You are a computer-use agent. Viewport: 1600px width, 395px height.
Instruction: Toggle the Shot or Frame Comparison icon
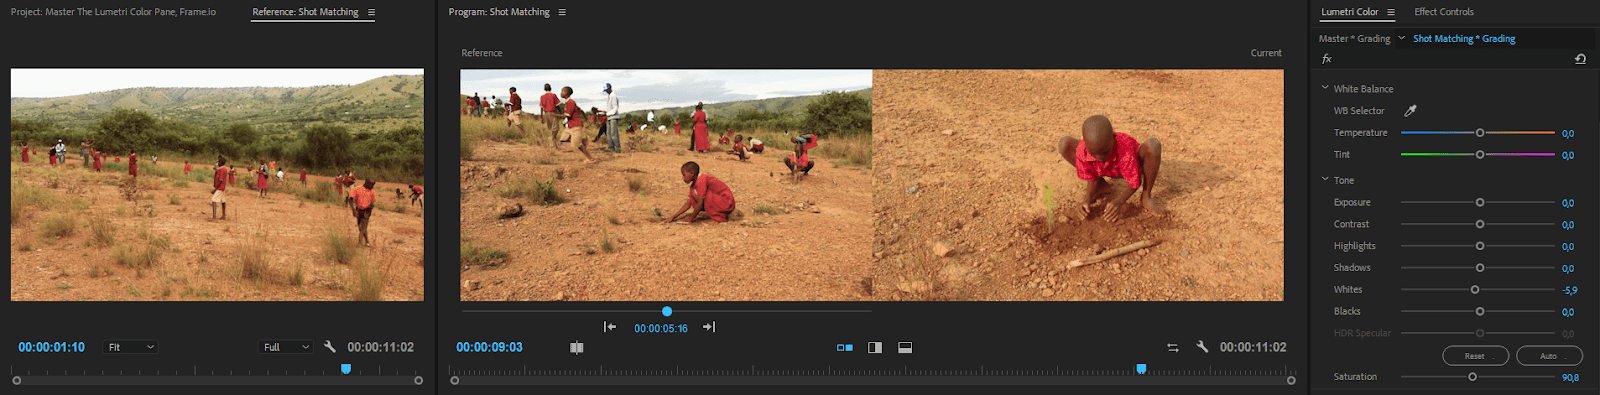[x=576, y=347]
